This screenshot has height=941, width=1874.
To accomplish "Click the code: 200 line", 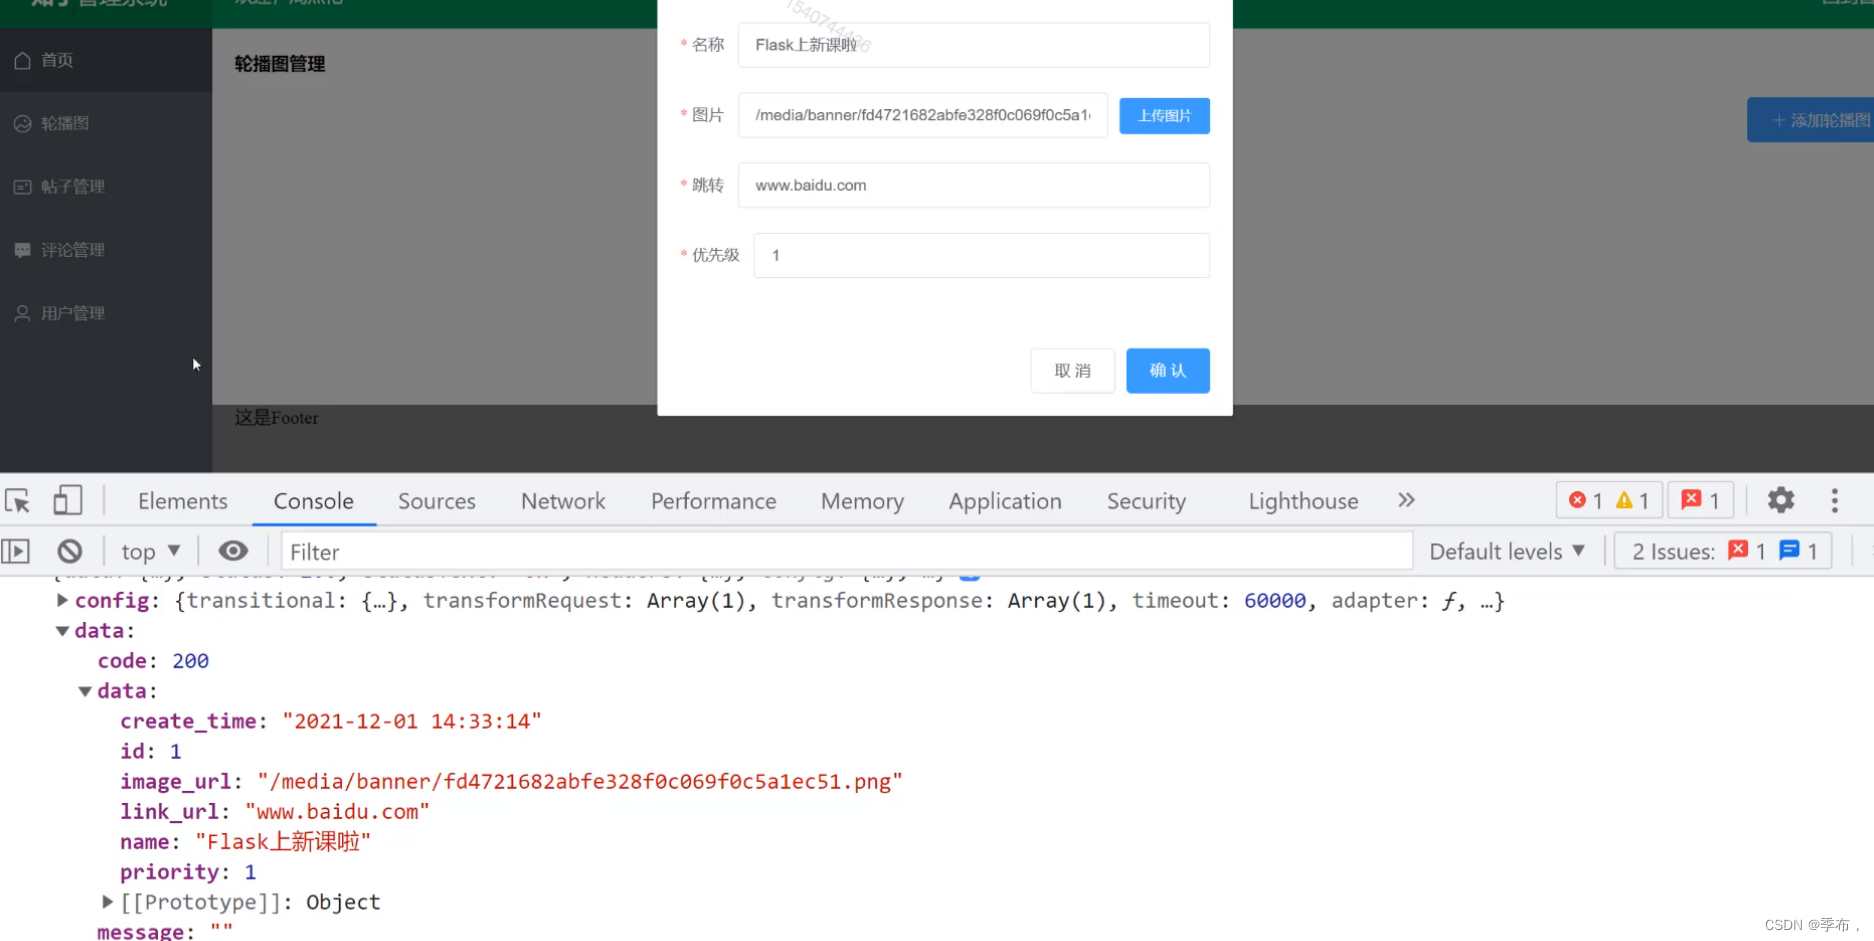I will (x=153, y=661).
